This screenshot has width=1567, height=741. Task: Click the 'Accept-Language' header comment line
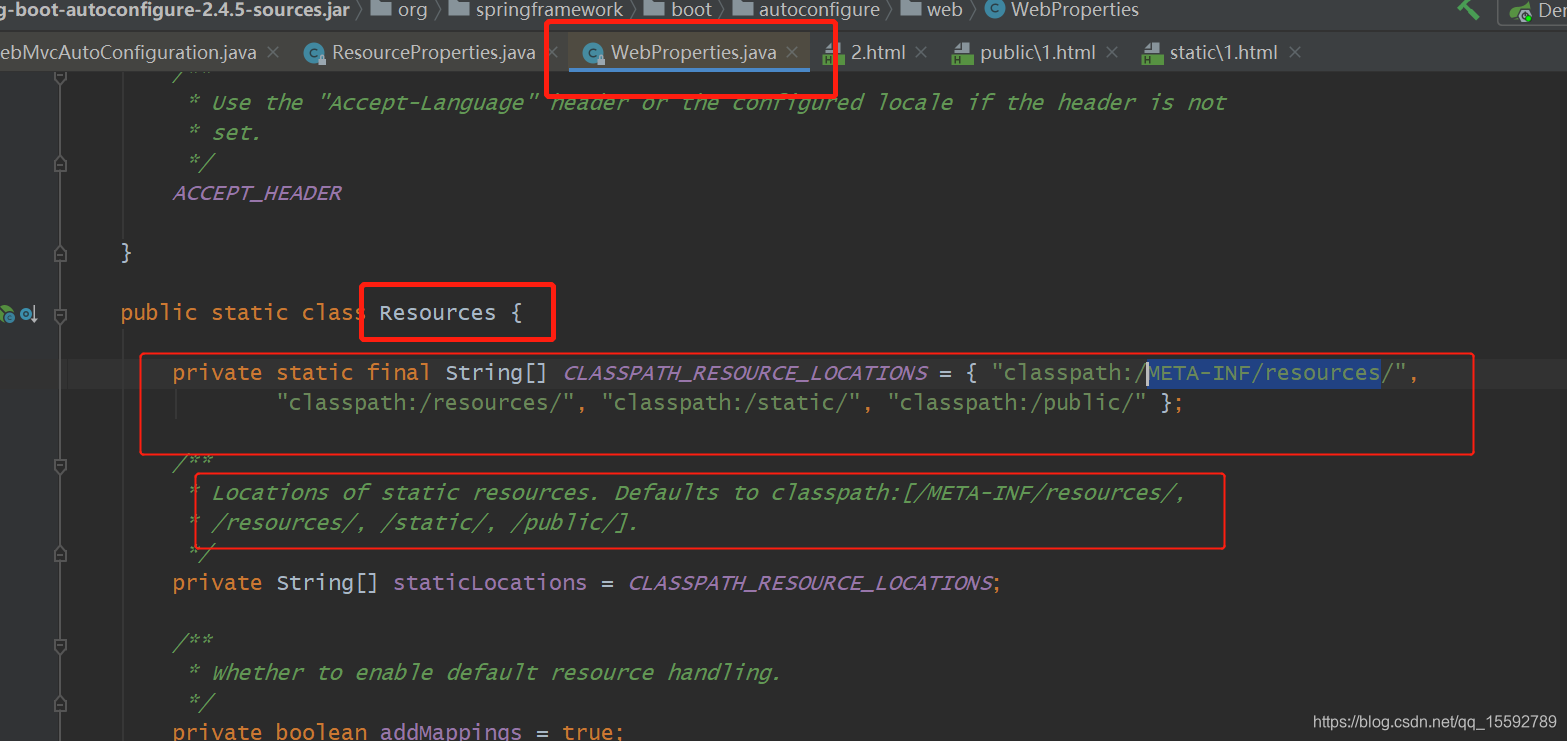click(x=707, y=103)
